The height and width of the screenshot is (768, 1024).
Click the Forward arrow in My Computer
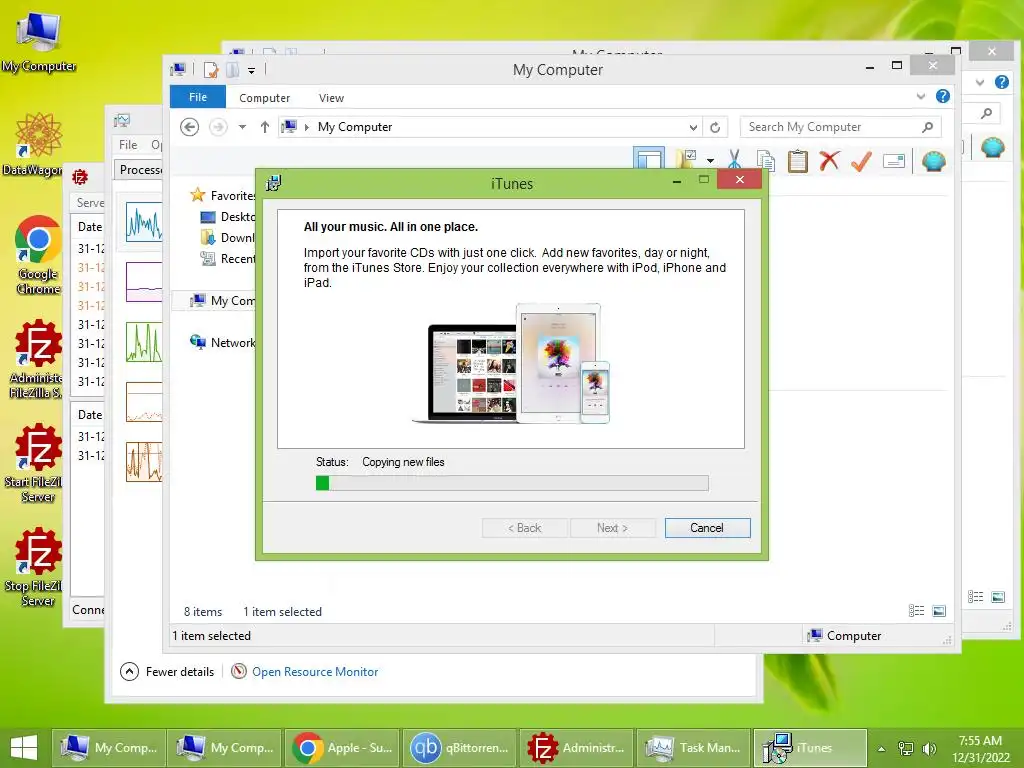218,127
